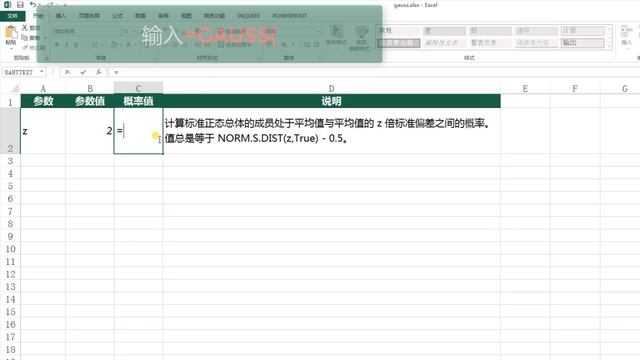Click the Insert cells (插入) icon
The image size is (640, 360).
tap(626, 32)
